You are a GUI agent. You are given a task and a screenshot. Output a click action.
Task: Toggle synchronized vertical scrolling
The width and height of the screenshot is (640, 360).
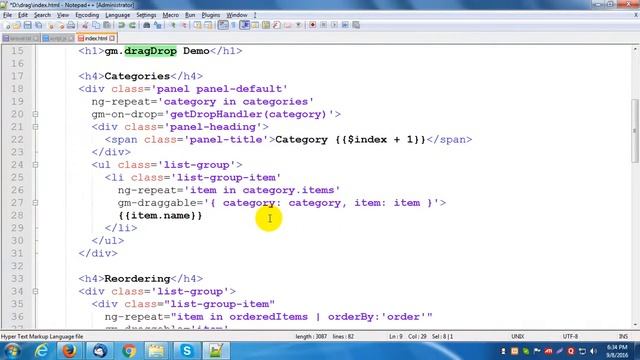(x=198, y=25)
